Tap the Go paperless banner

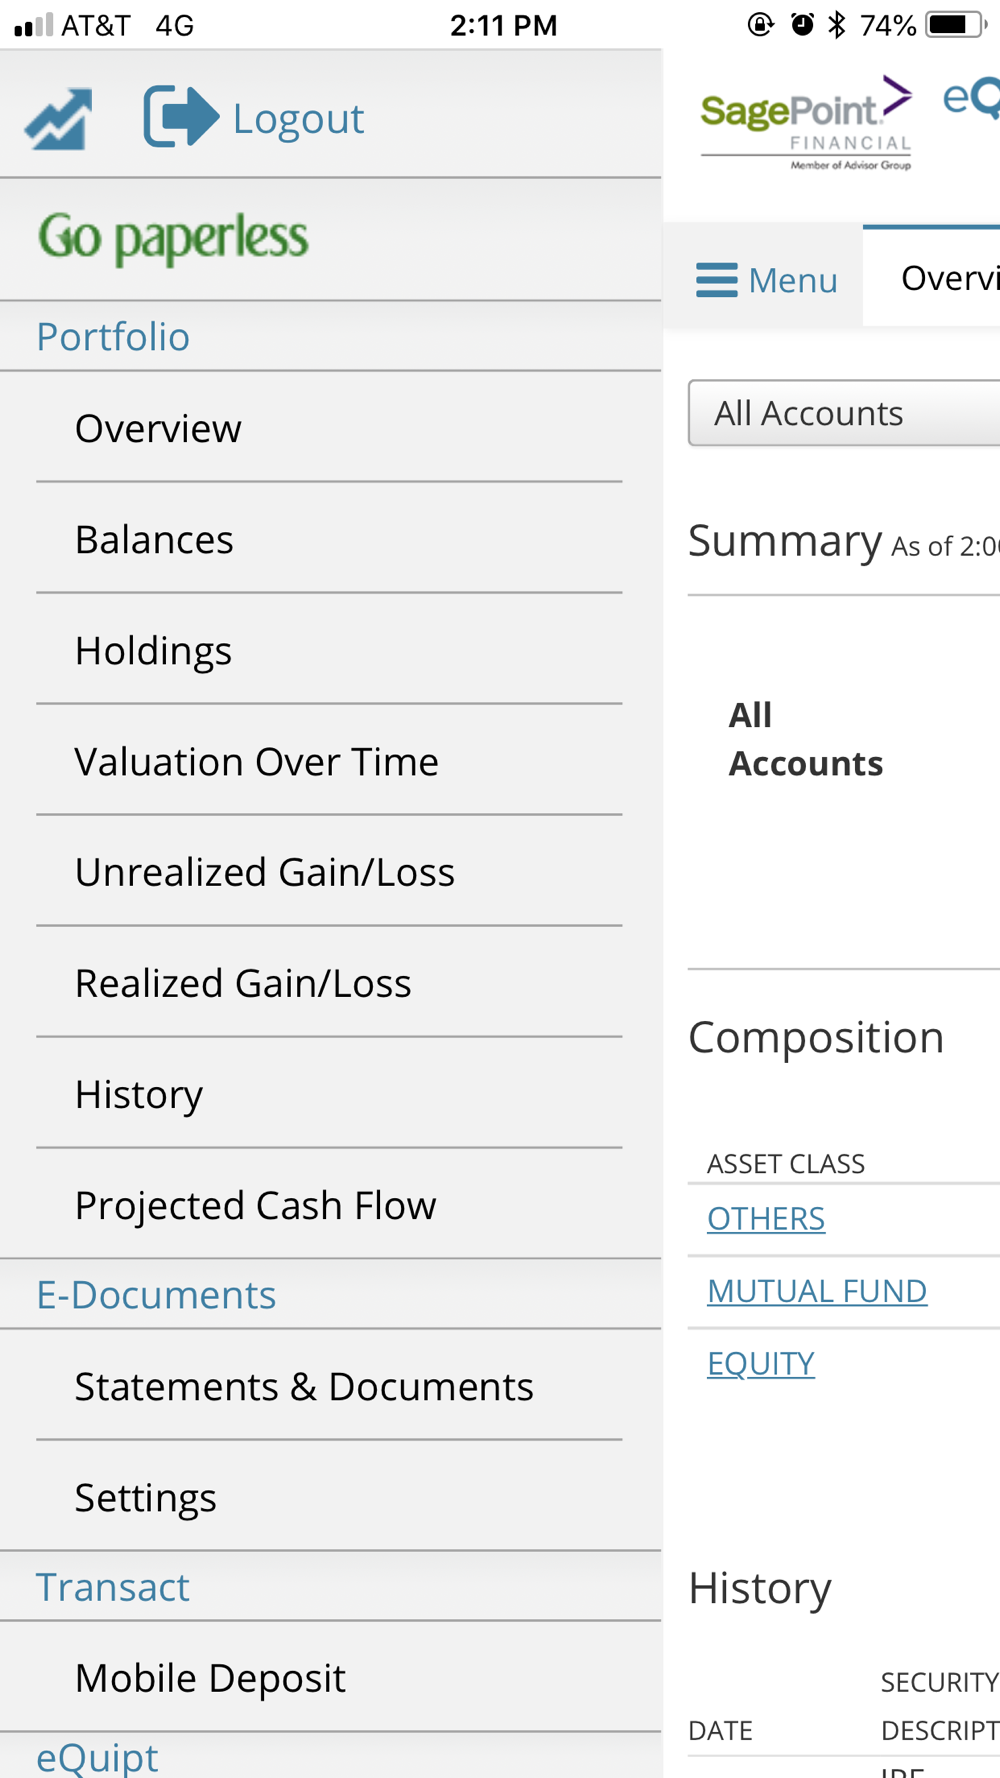(x=173, y=238)
